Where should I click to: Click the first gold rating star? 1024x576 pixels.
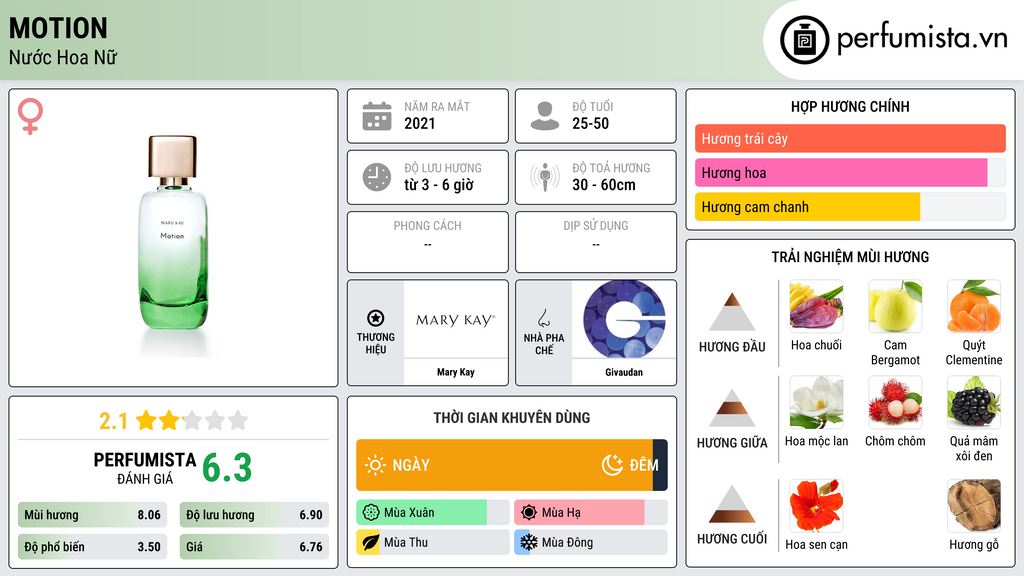tap(146, 420)
